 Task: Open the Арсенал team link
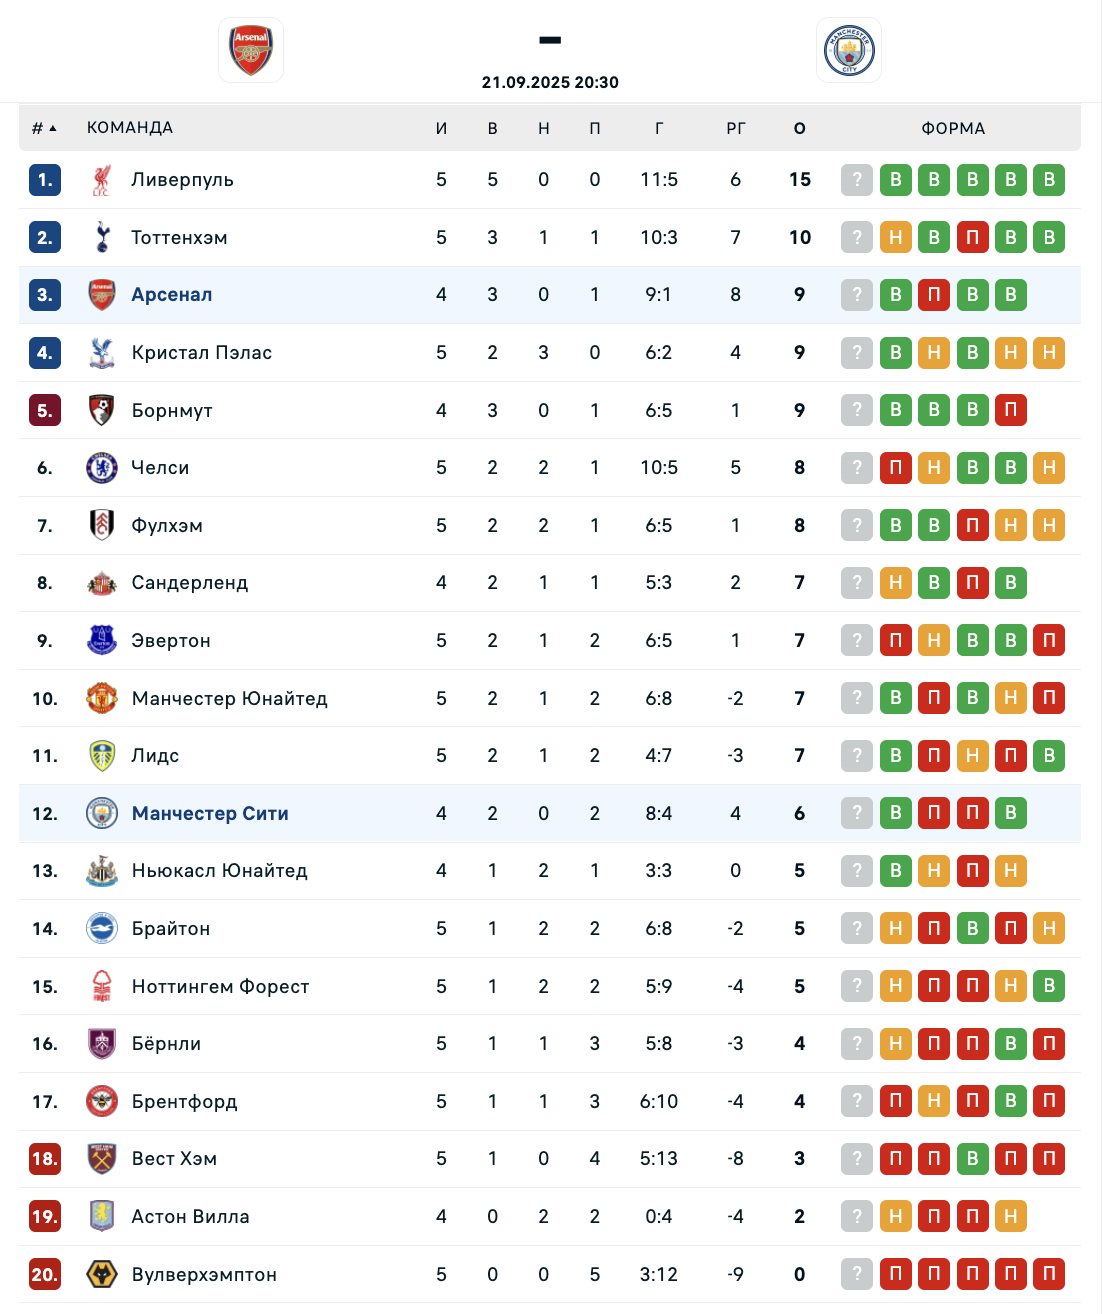click(172, 295)
